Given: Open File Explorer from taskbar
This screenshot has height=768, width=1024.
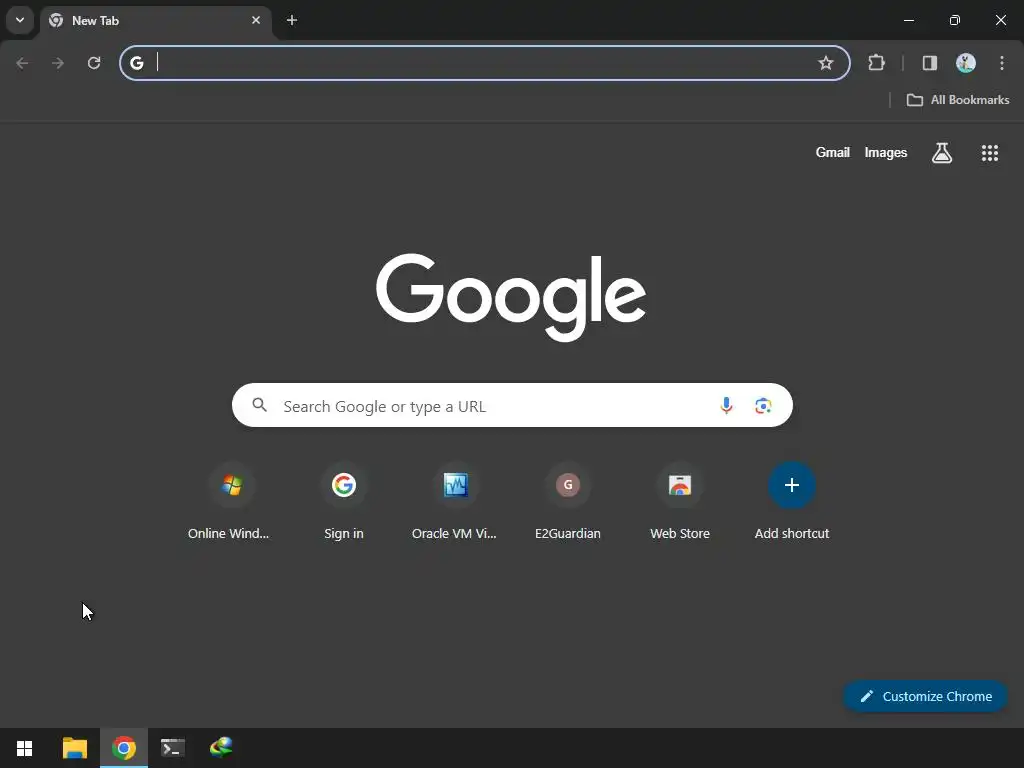Looking at the screenshot, I should [74, 748].
